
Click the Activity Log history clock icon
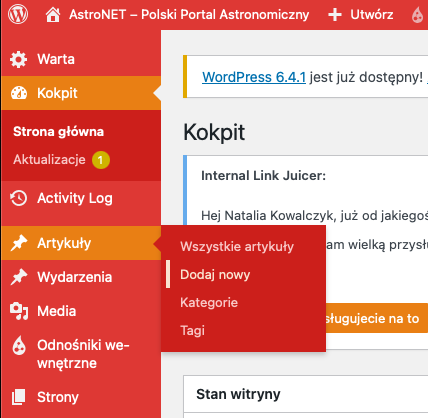pos(19,198)
